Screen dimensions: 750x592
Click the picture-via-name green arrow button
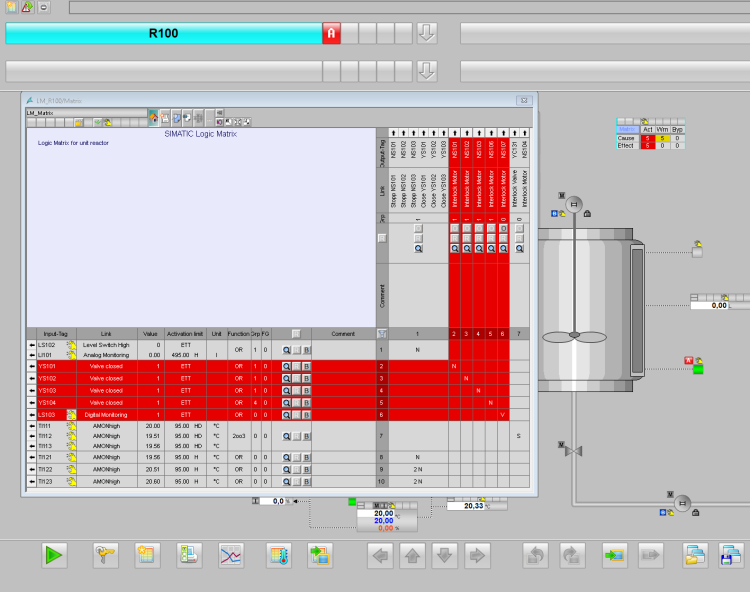tap(320, 555)
